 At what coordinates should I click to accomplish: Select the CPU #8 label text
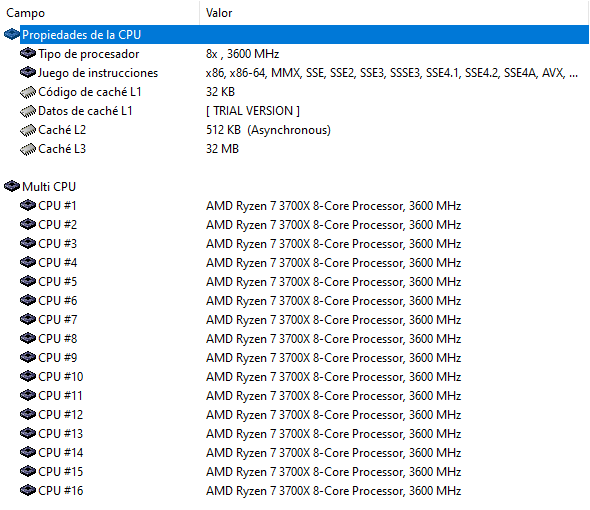(x=57, y=338)
